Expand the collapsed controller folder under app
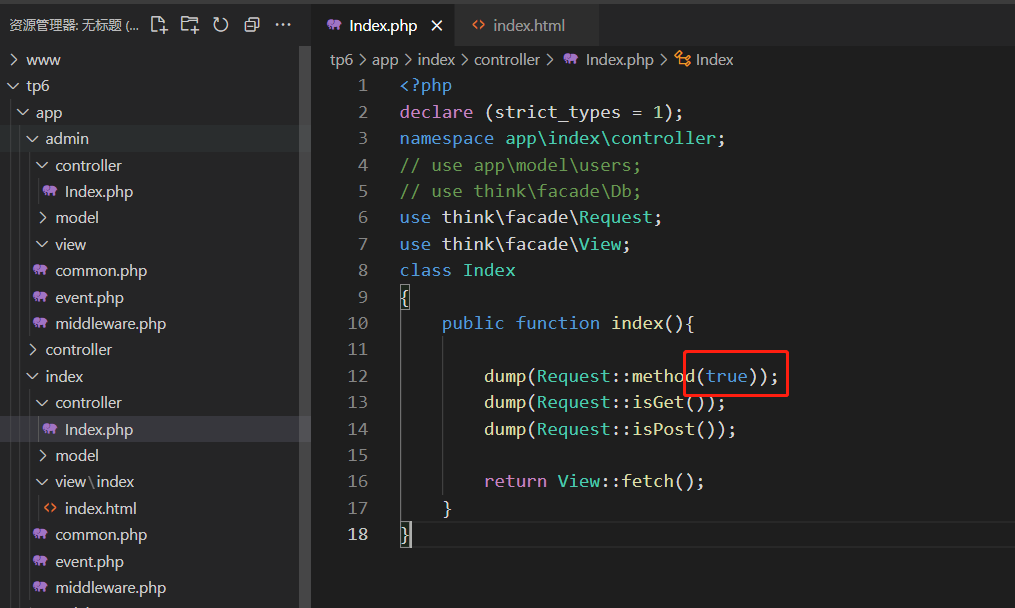Viewport: 1015px width, 608px height. [155, 350]
